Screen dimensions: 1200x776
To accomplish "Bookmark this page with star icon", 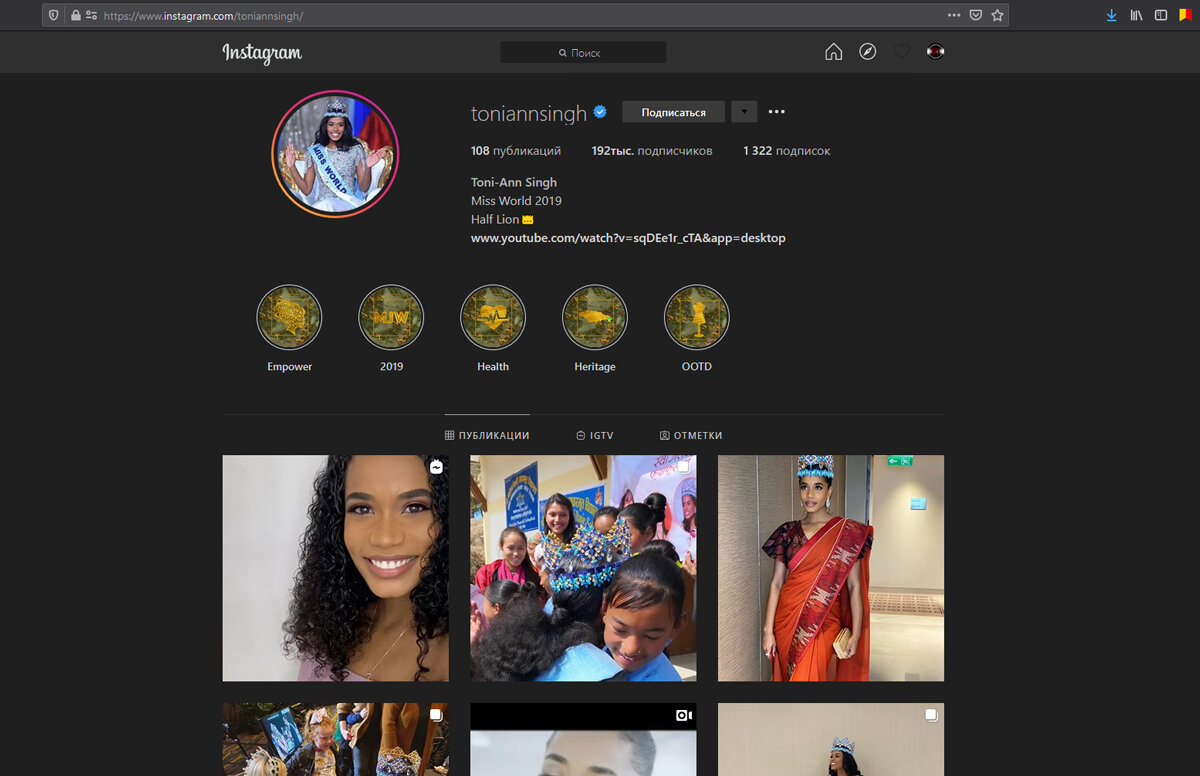I will pyautogui.click(x=997, y=15).
